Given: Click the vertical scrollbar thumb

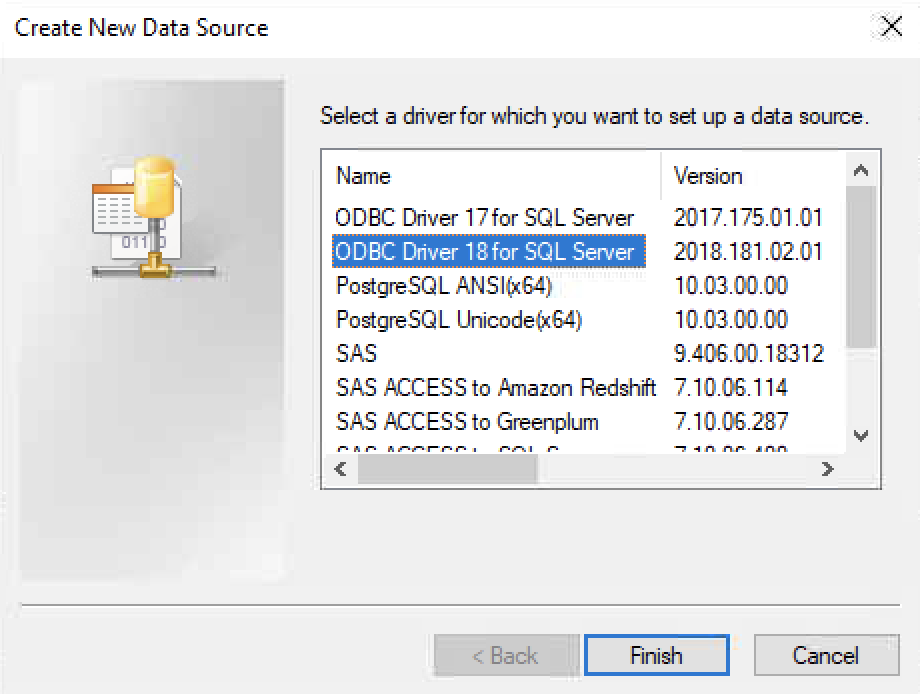Looking at the screenshot, I should 861,267.
